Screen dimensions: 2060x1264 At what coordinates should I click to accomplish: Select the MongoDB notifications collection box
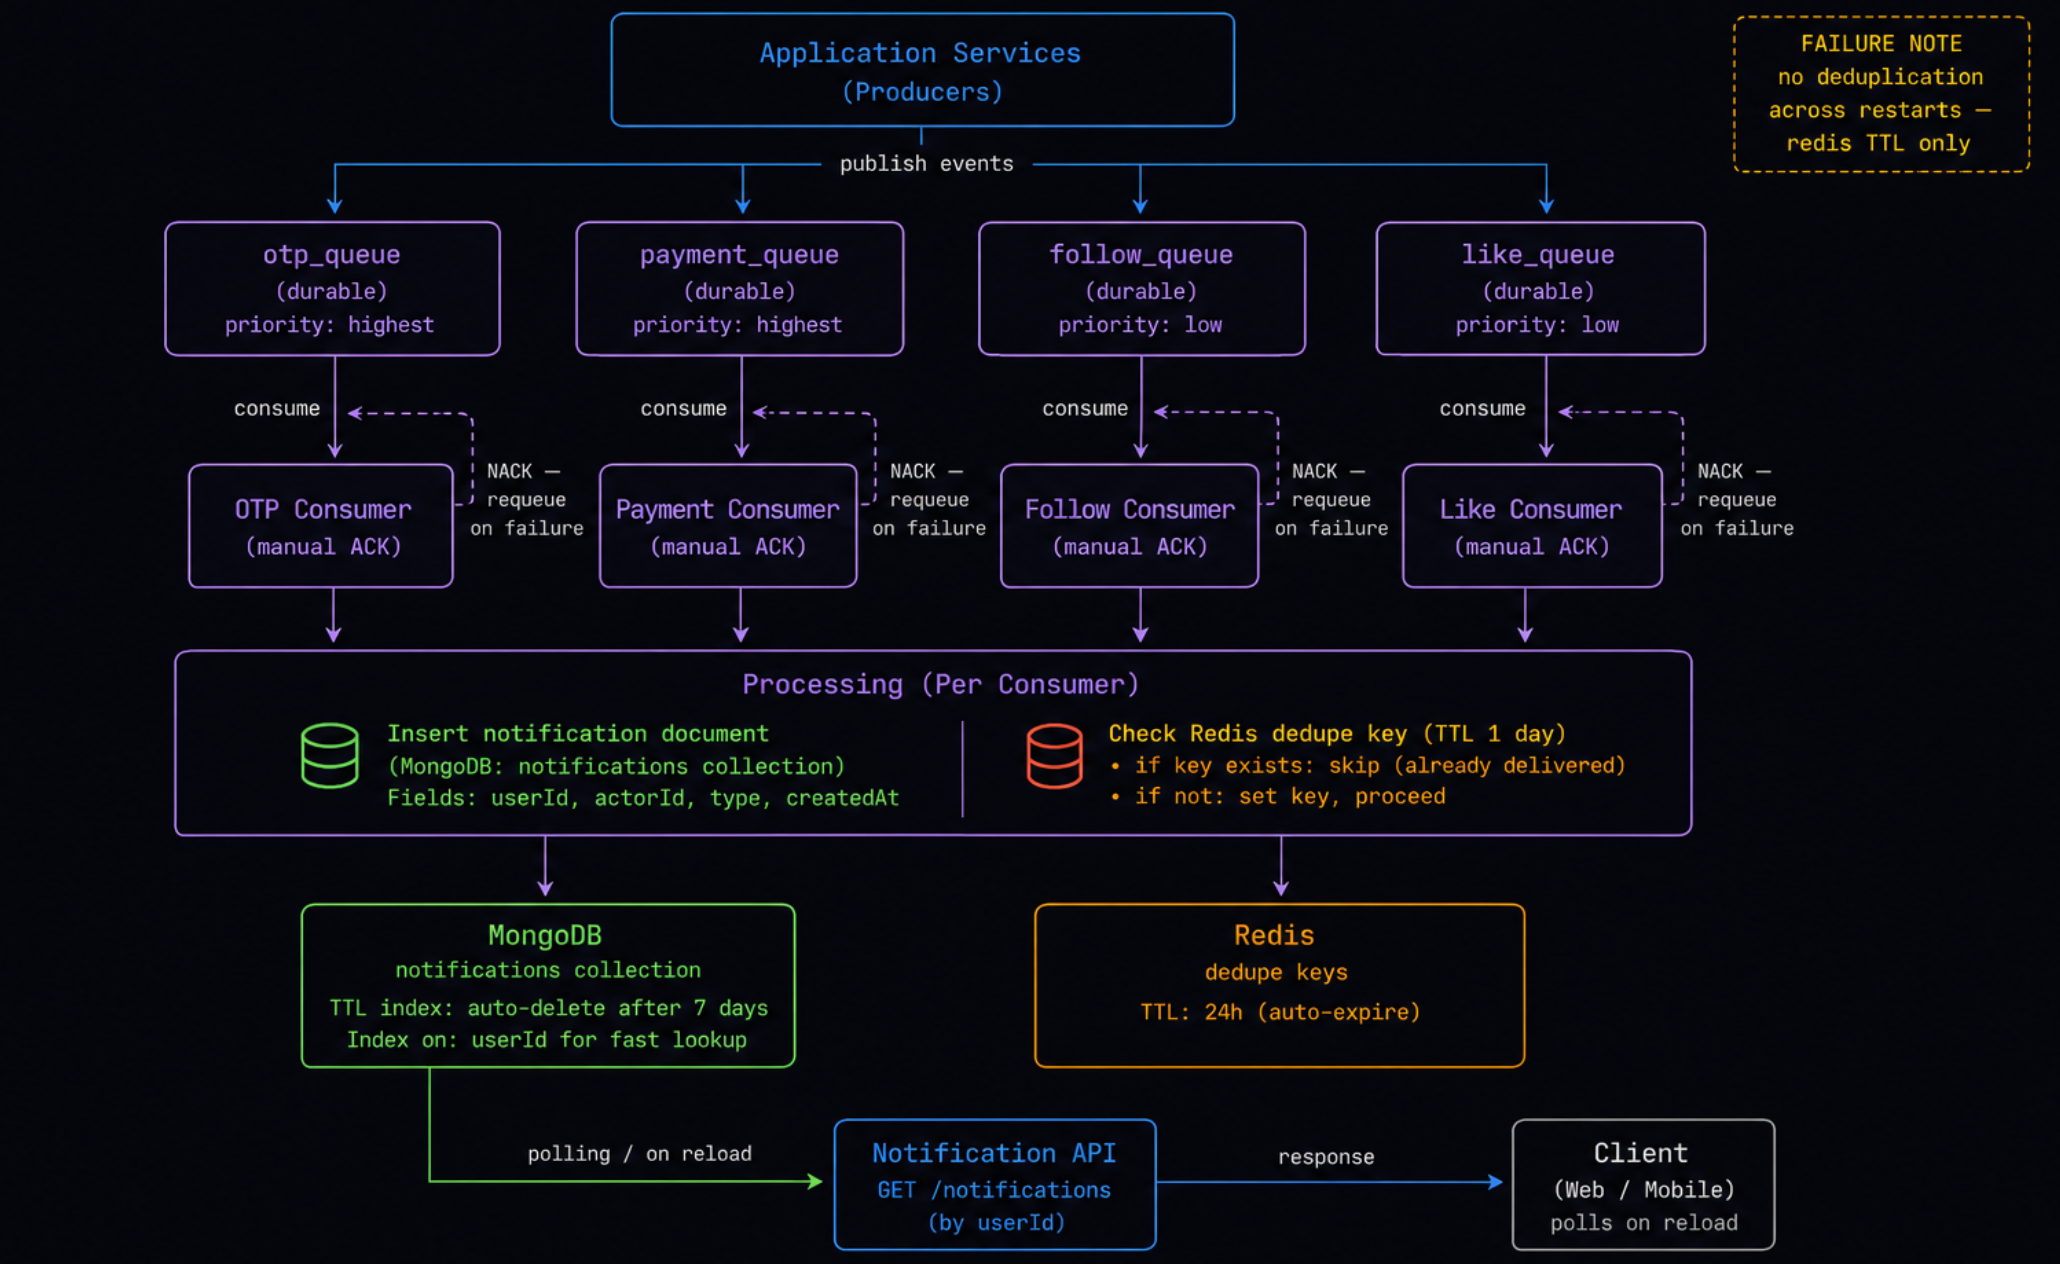[548, 986]
